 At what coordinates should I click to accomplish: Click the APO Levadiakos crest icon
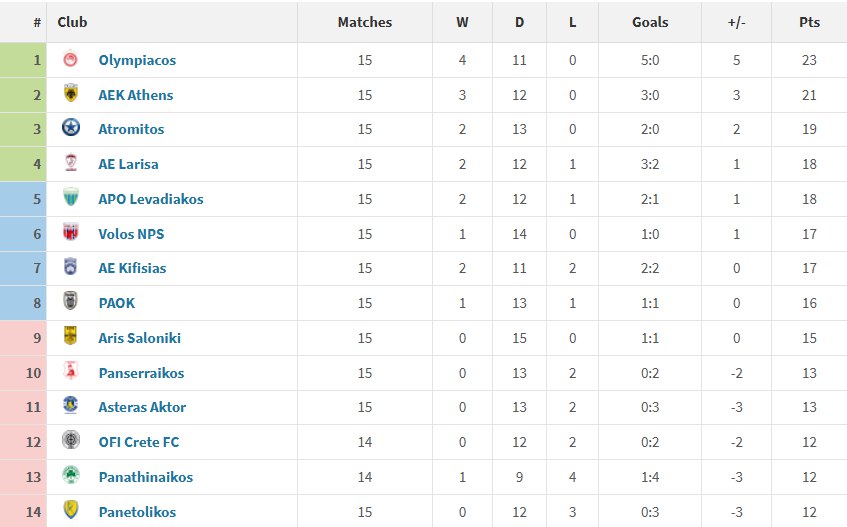coord(70,199)
